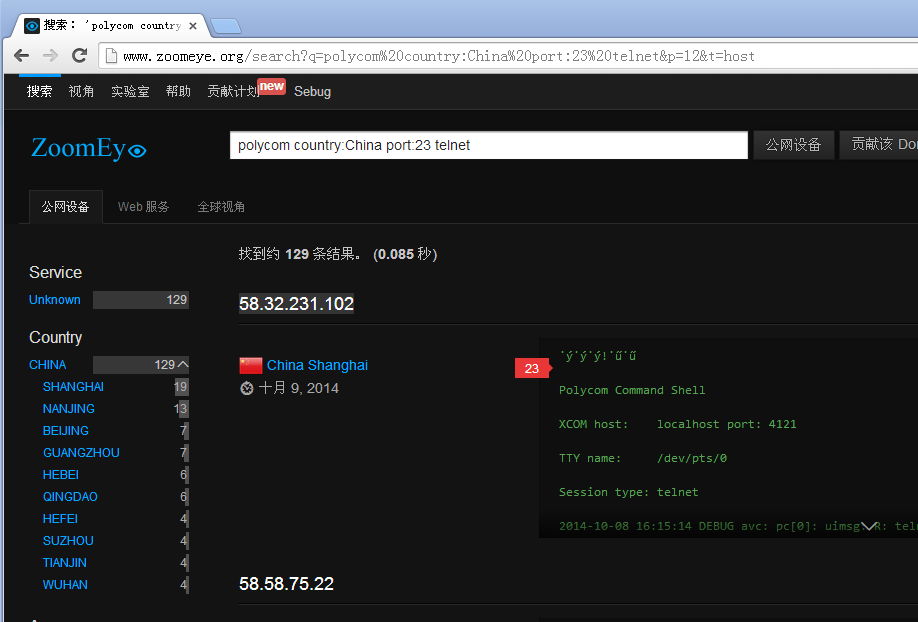Click the XCOM host localhost port line
This screenshot has width=918, height=622.
[677, 424]
